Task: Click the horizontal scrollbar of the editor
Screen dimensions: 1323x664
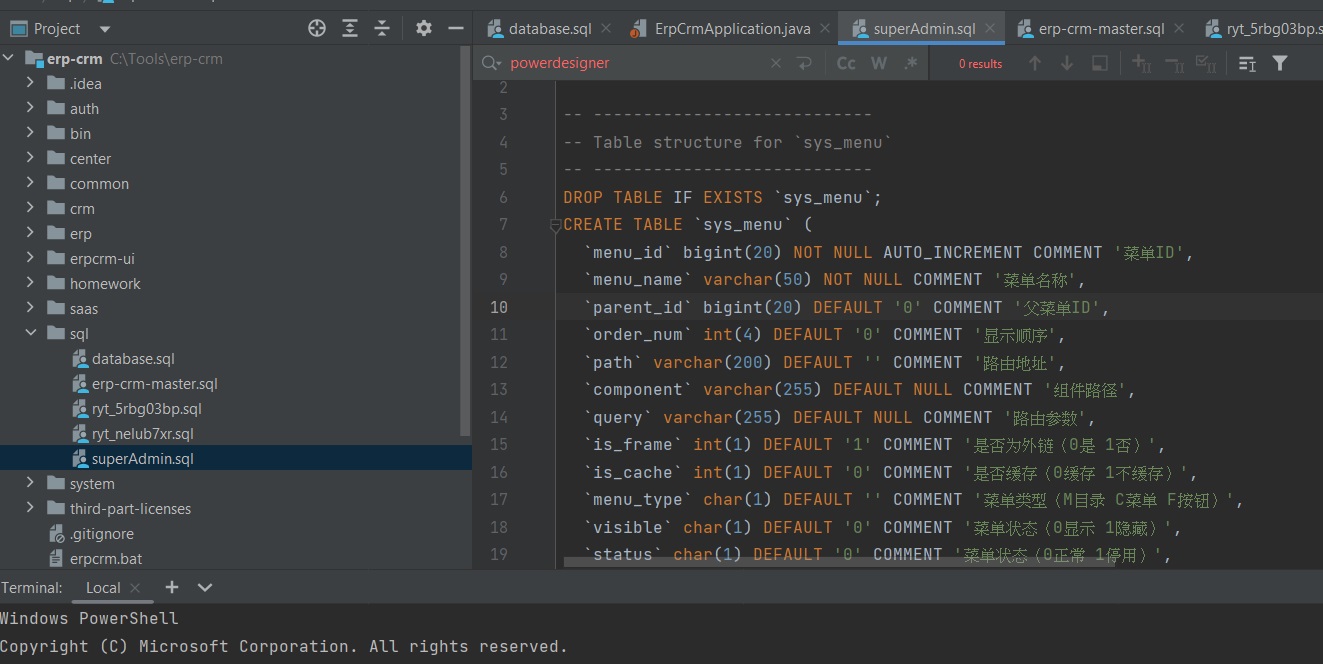Action: tap(840, 562)
